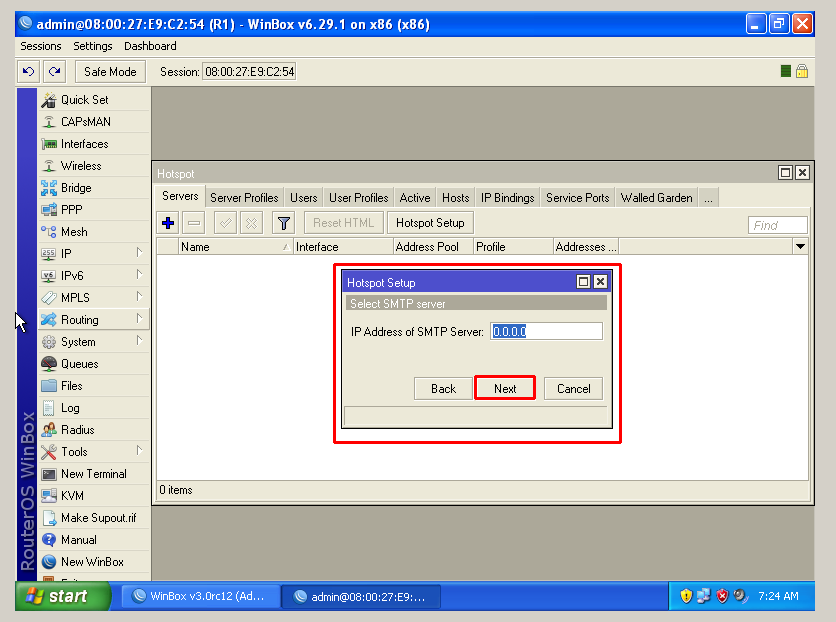Click the enable checkmark button
Screen dimensions: 836x622
pos(226,223)
